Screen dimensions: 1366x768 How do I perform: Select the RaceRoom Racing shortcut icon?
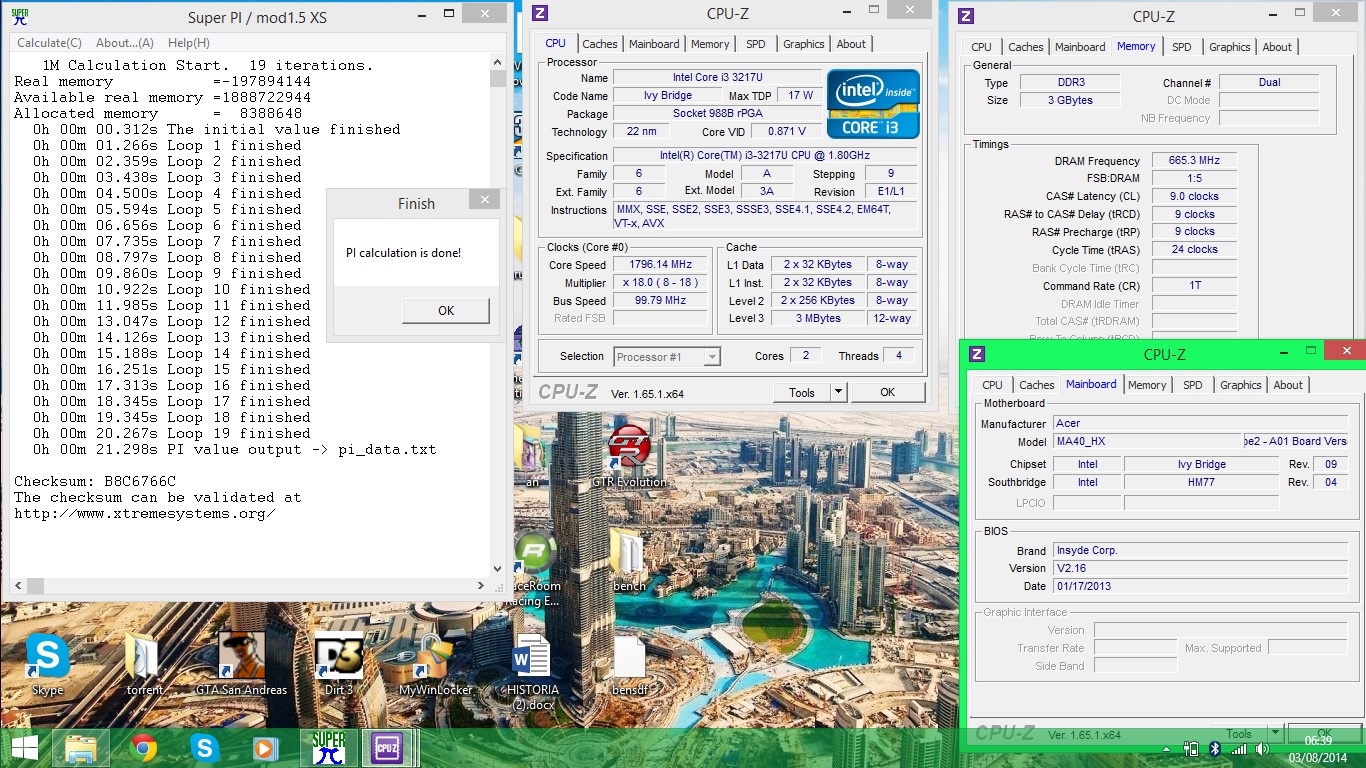pos(535,570)
